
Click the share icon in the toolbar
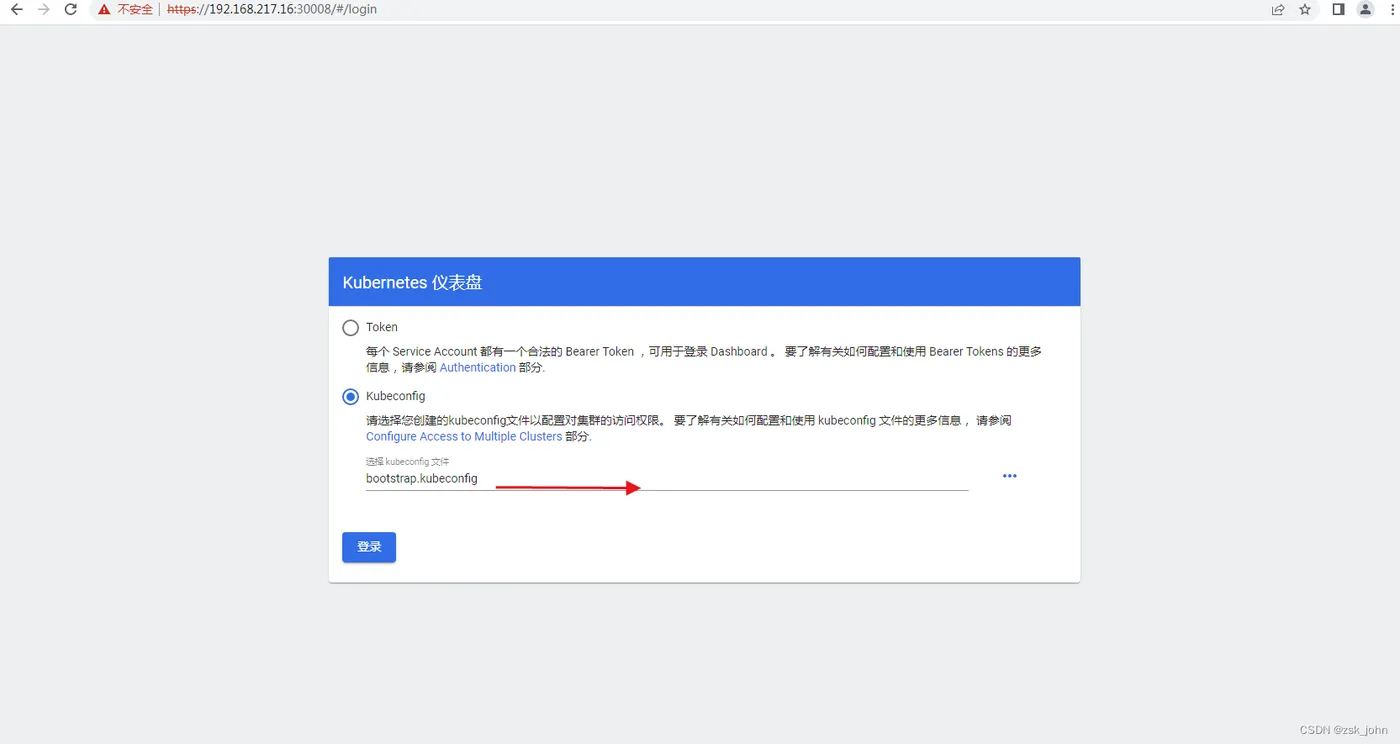click(x=1277, y=9)
